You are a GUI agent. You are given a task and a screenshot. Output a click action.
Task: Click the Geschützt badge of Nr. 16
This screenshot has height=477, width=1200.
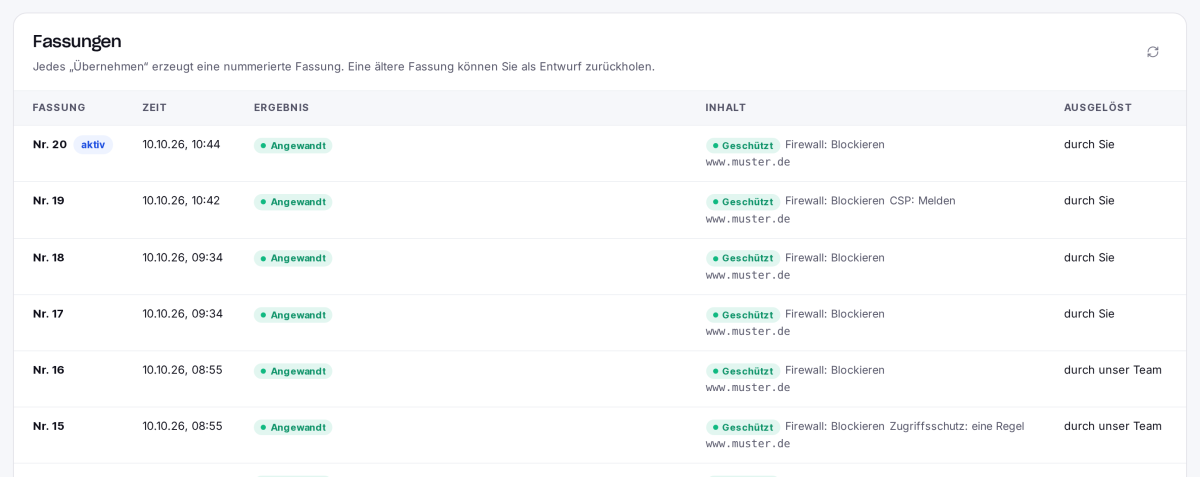click(743, 371)
